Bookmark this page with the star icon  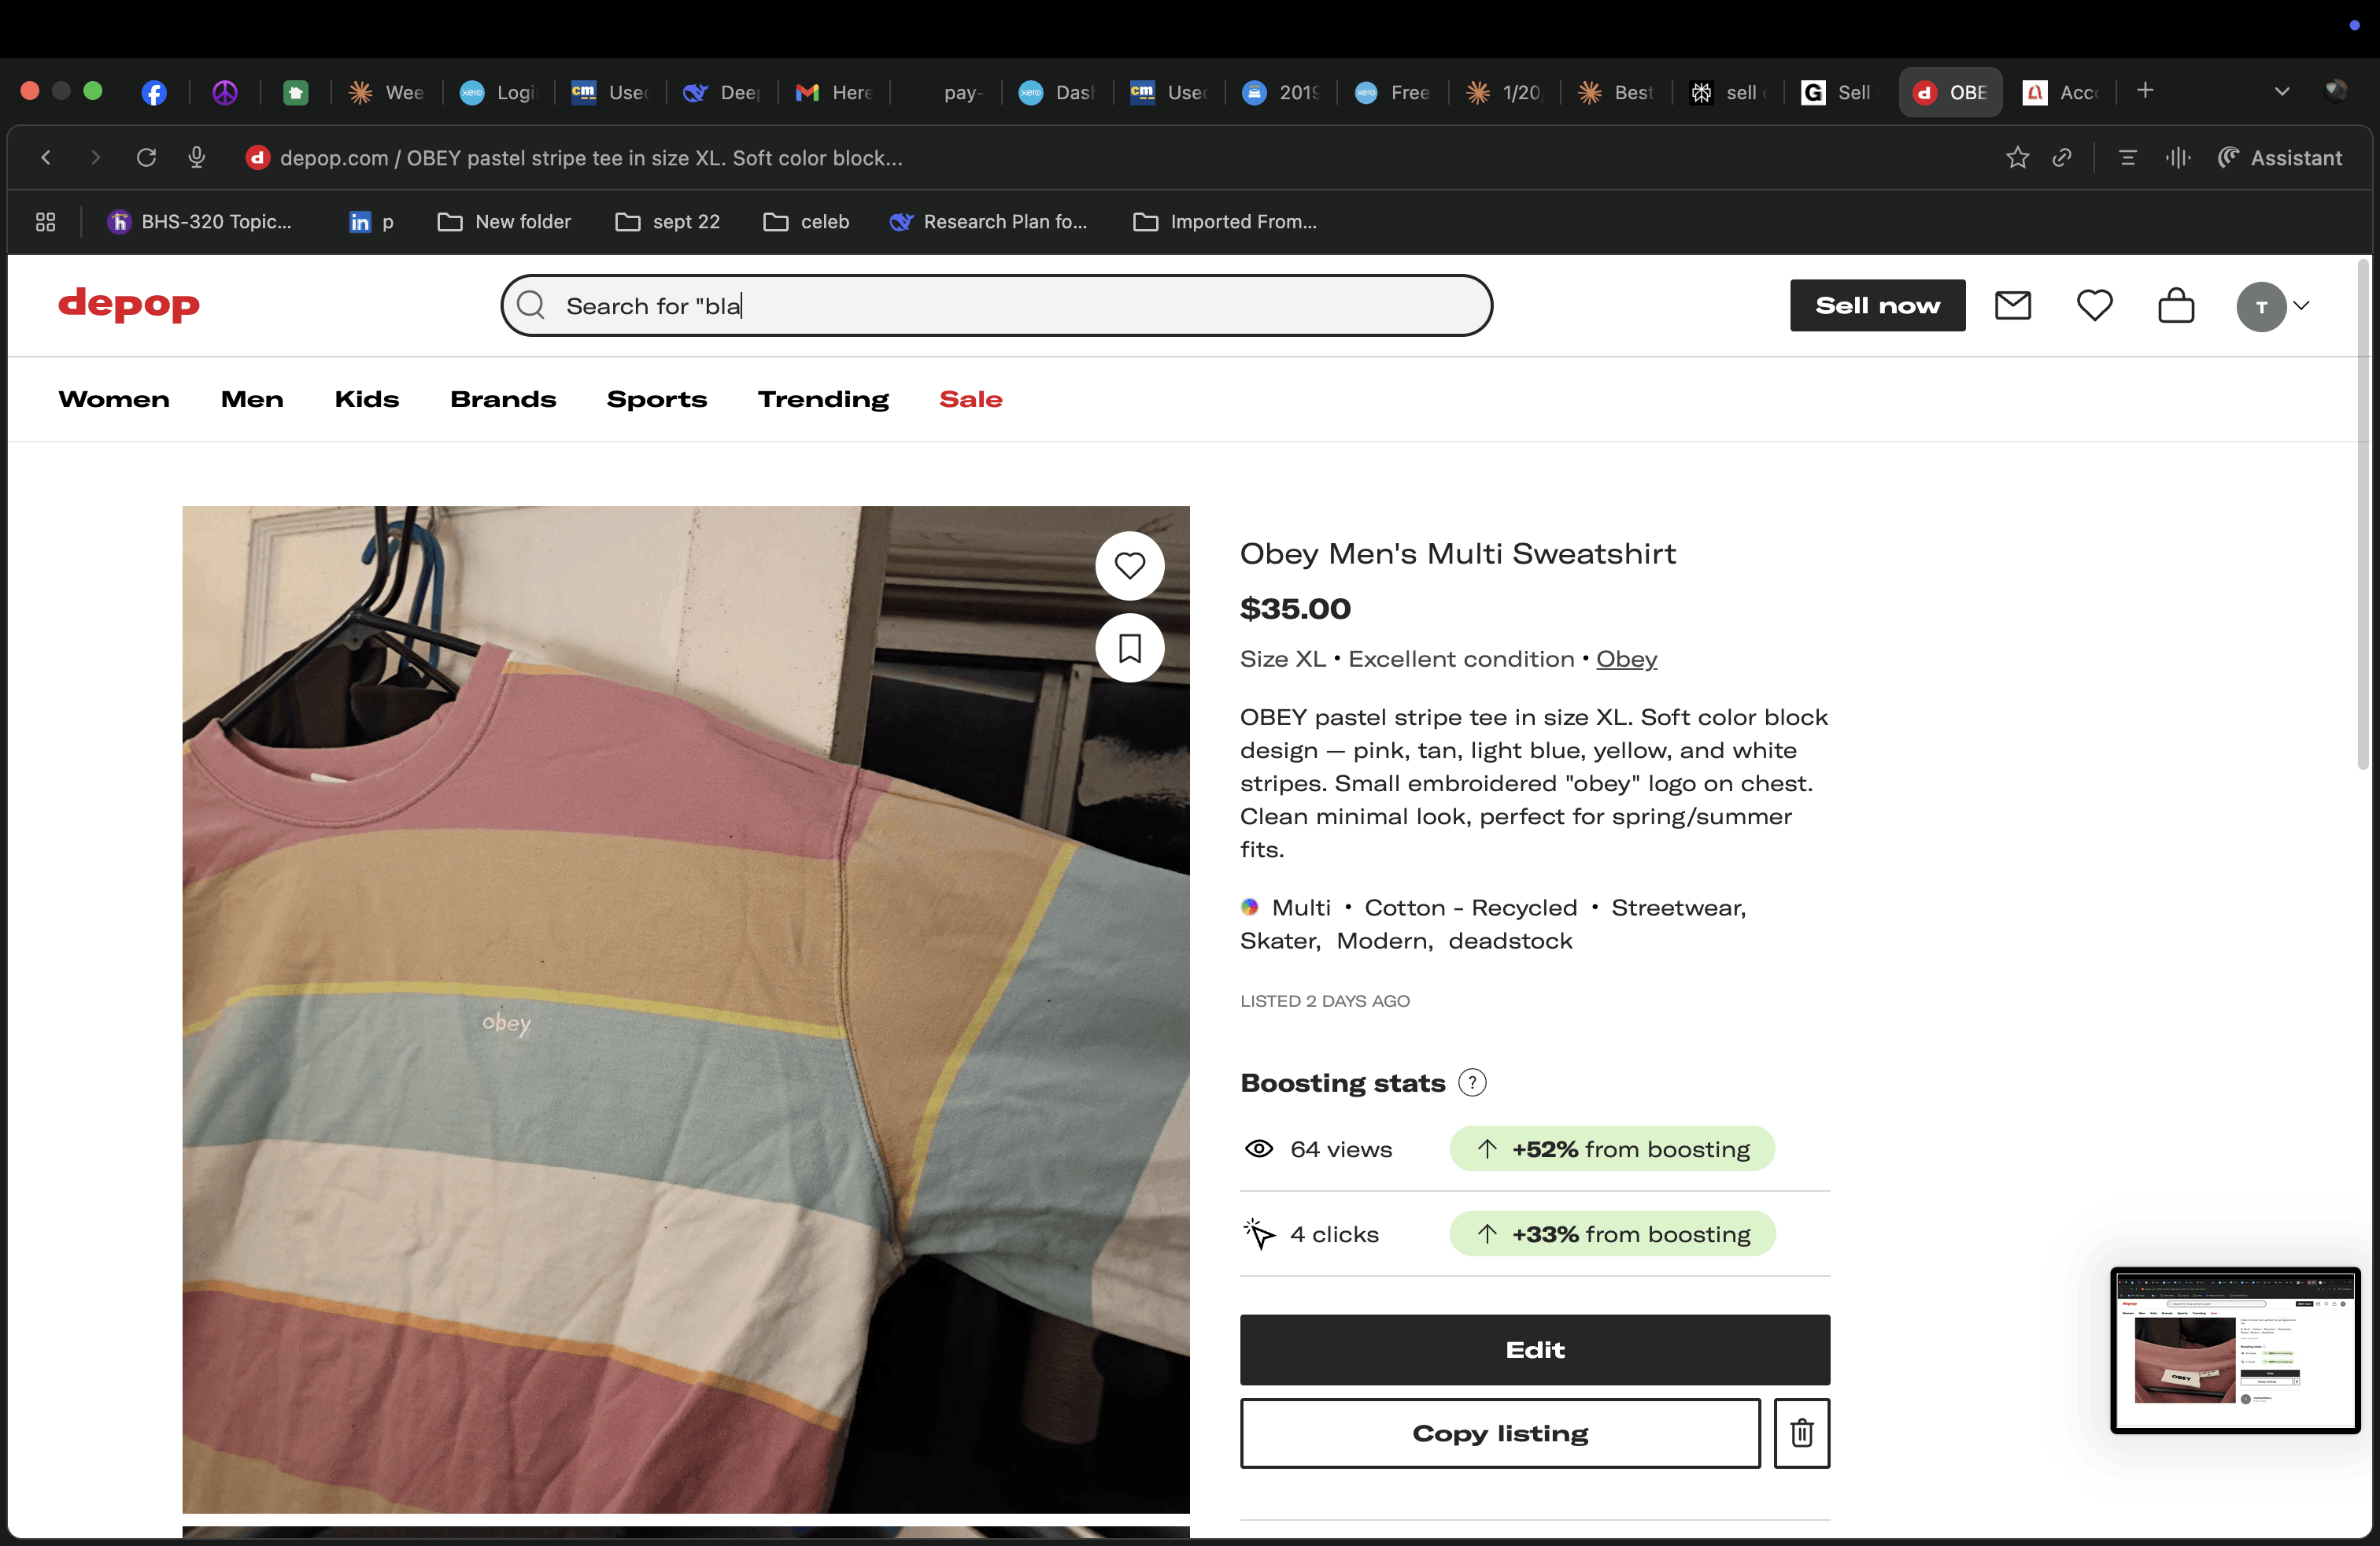click(2017, 158)
